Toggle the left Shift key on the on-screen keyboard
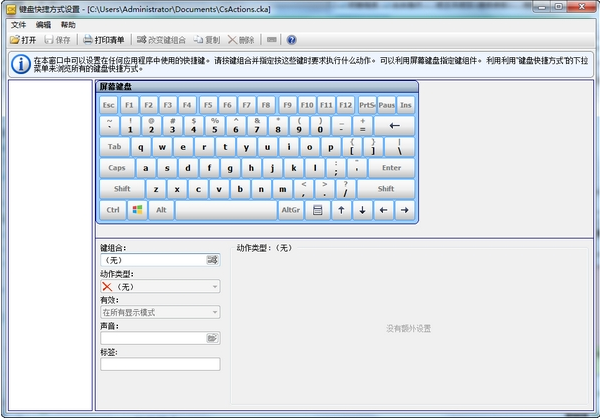The width and height of the screenshot is (600, 418). point(122,189)
